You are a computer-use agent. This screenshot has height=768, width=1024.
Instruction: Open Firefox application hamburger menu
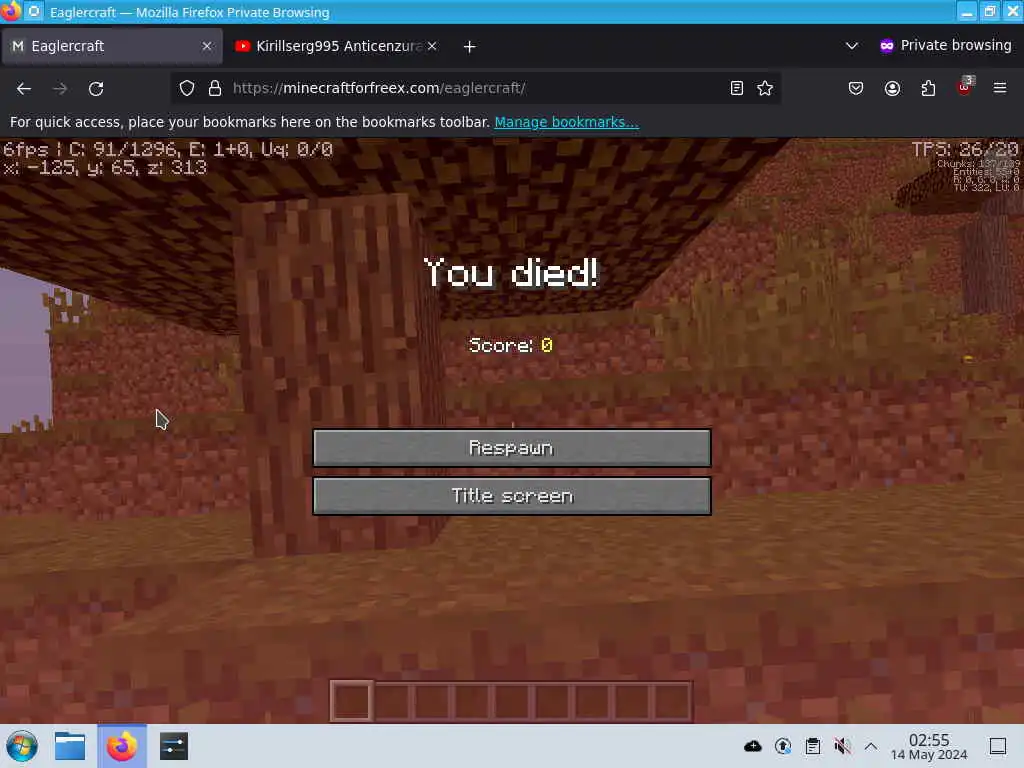tap(1000, 88)
